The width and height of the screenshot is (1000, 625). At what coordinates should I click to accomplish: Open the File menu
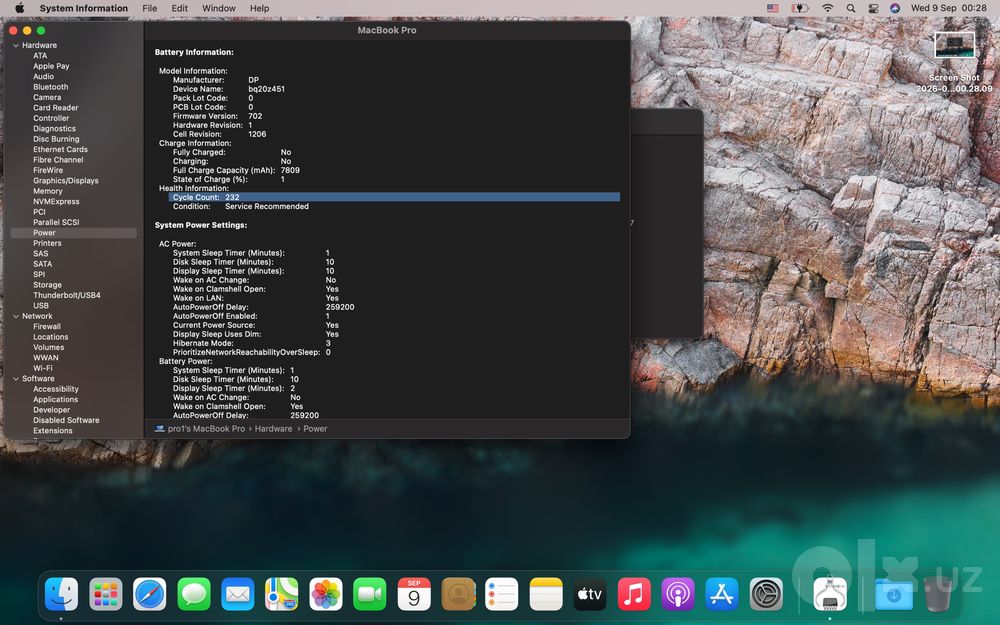pos(150,8)
